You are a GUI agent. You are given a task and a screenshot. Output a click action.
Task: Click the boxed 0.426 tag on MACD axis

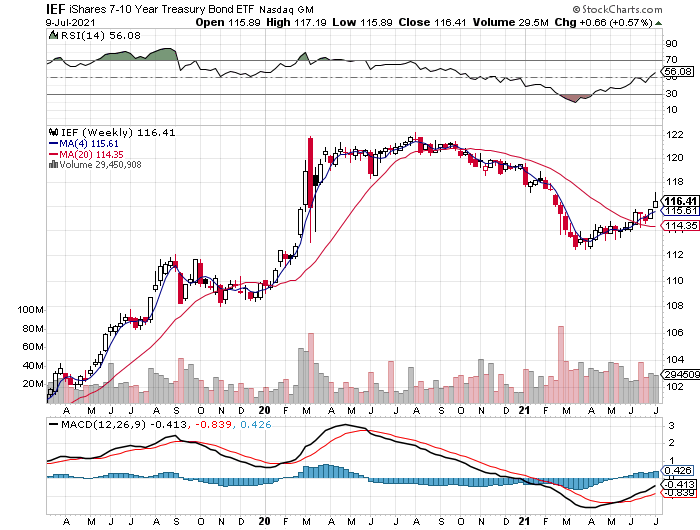[678, 471]
